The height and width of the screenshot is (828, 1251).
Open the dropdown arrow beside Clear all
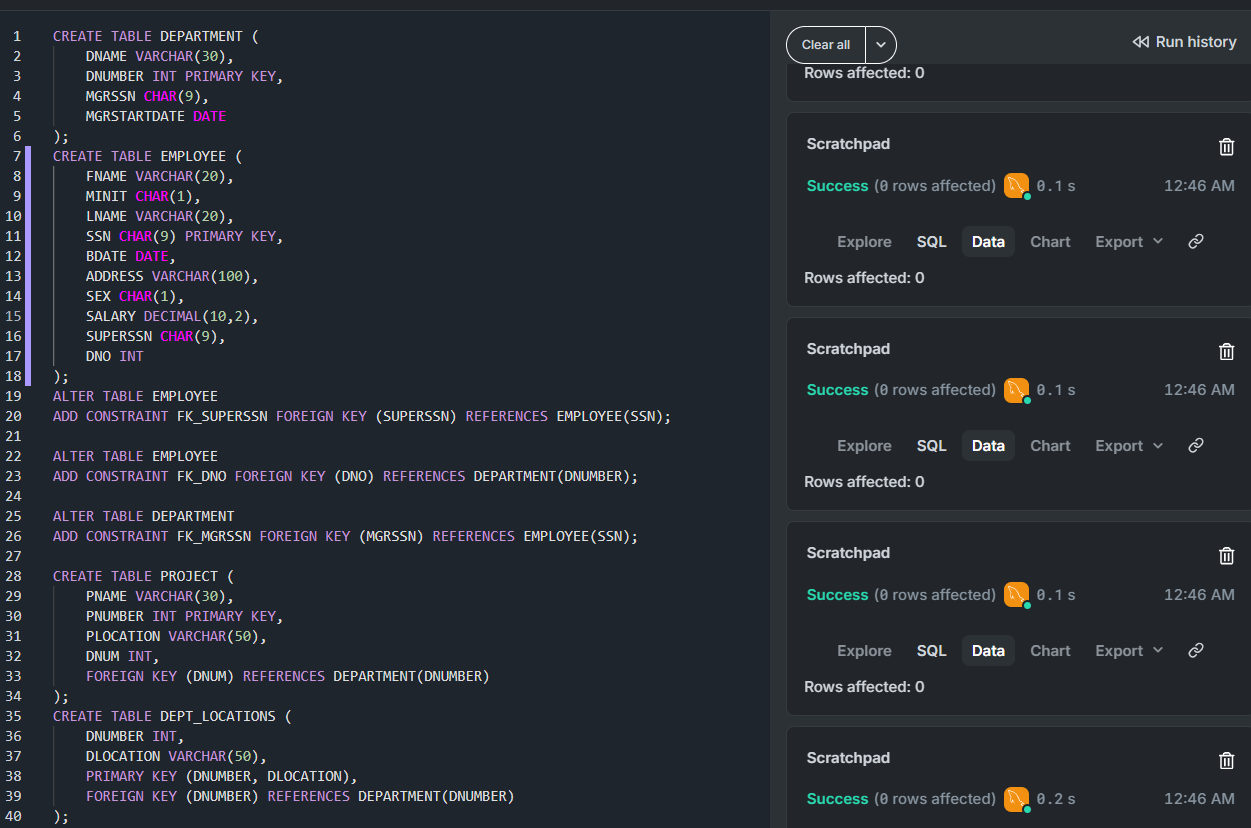tap(881, 45)
